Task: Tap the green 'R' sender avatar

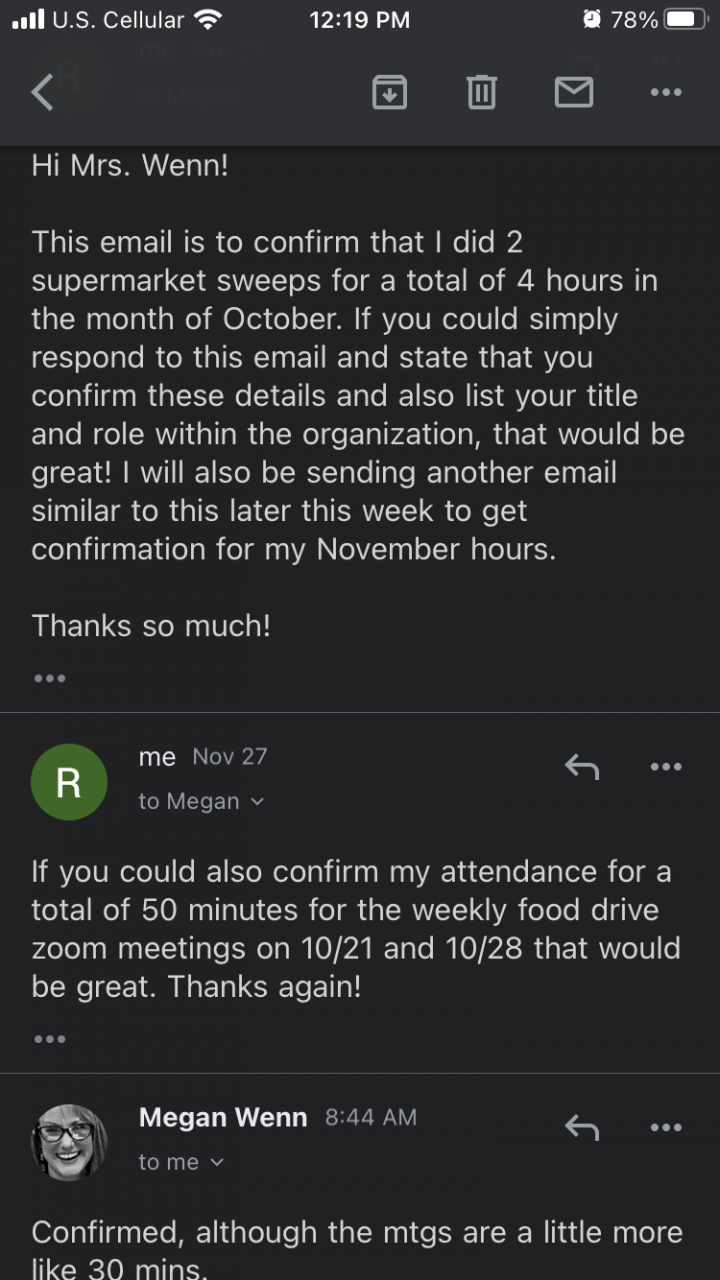Action: pos(69,781)
